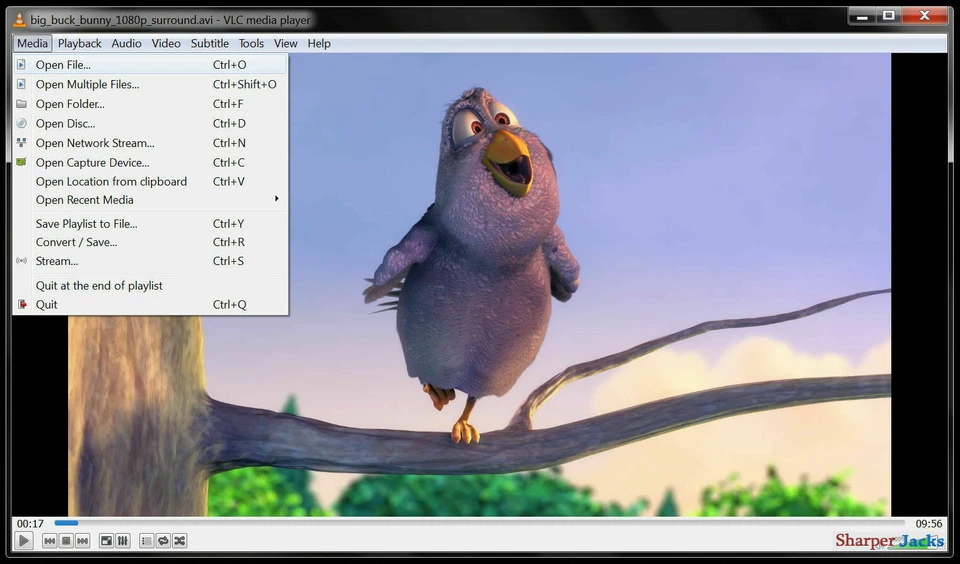Open the View menu
The width and height of the screenshot is (960, 564).
285,43
